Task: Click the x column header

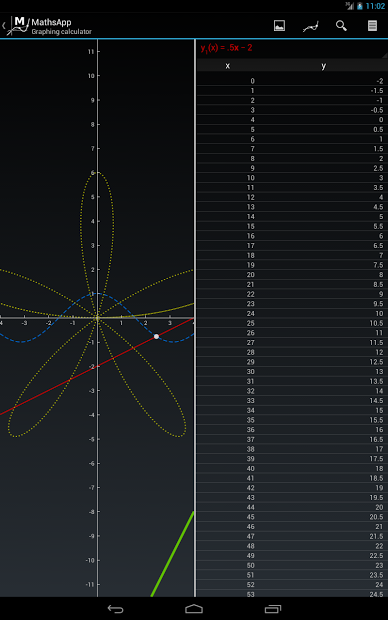Action: coord(227,66)
